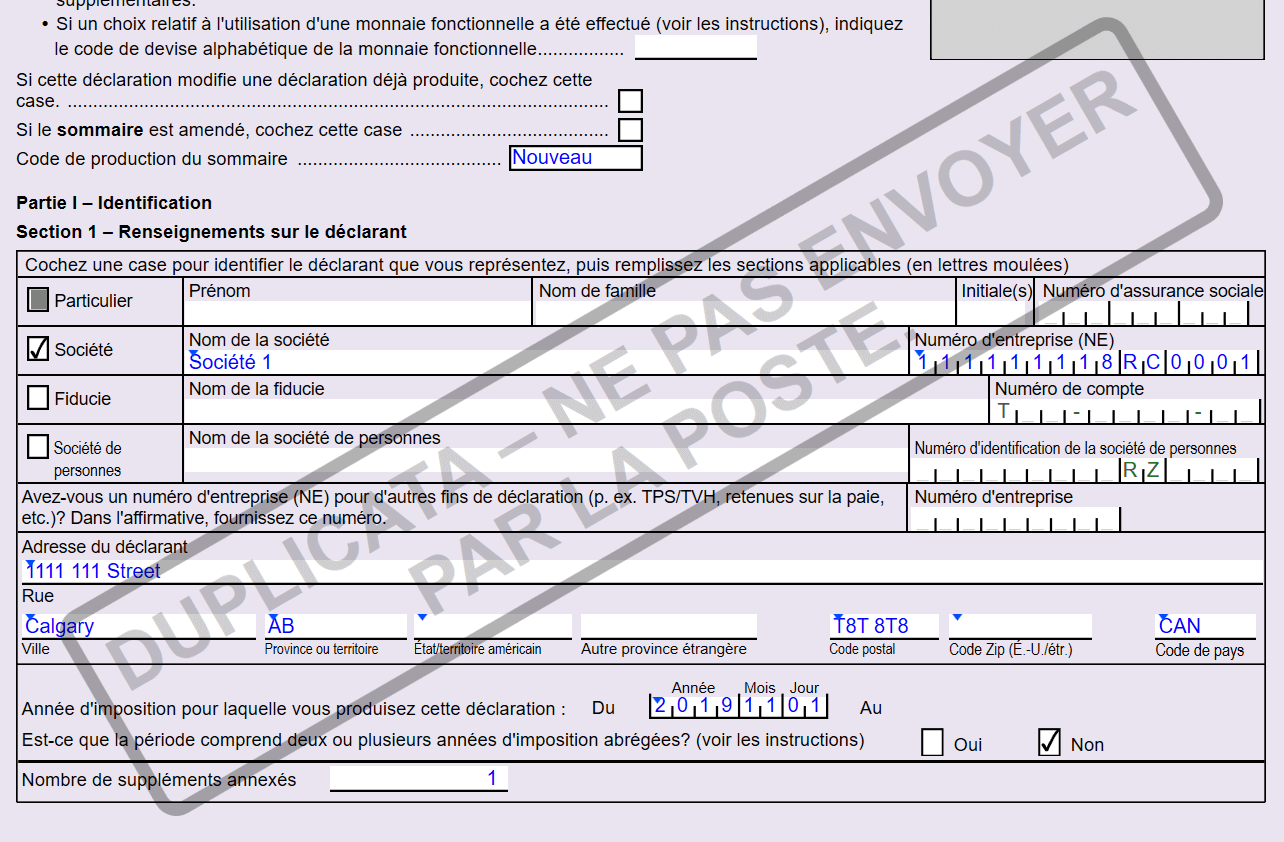Screen dimensions: 1284x842
Task: Click the Numéro d'assurance sociale field
Action: (x=1148, y=313)
